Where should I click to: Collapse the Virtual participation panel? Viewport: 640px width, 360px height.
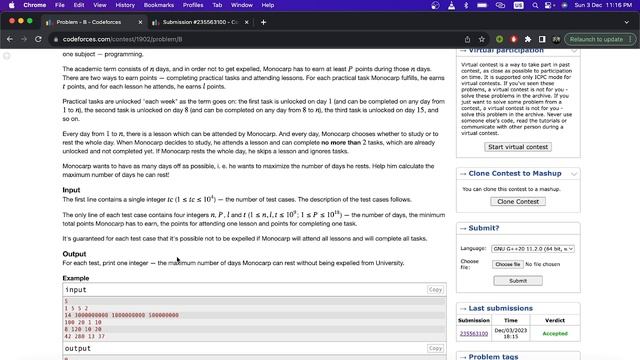pos(574,51)
